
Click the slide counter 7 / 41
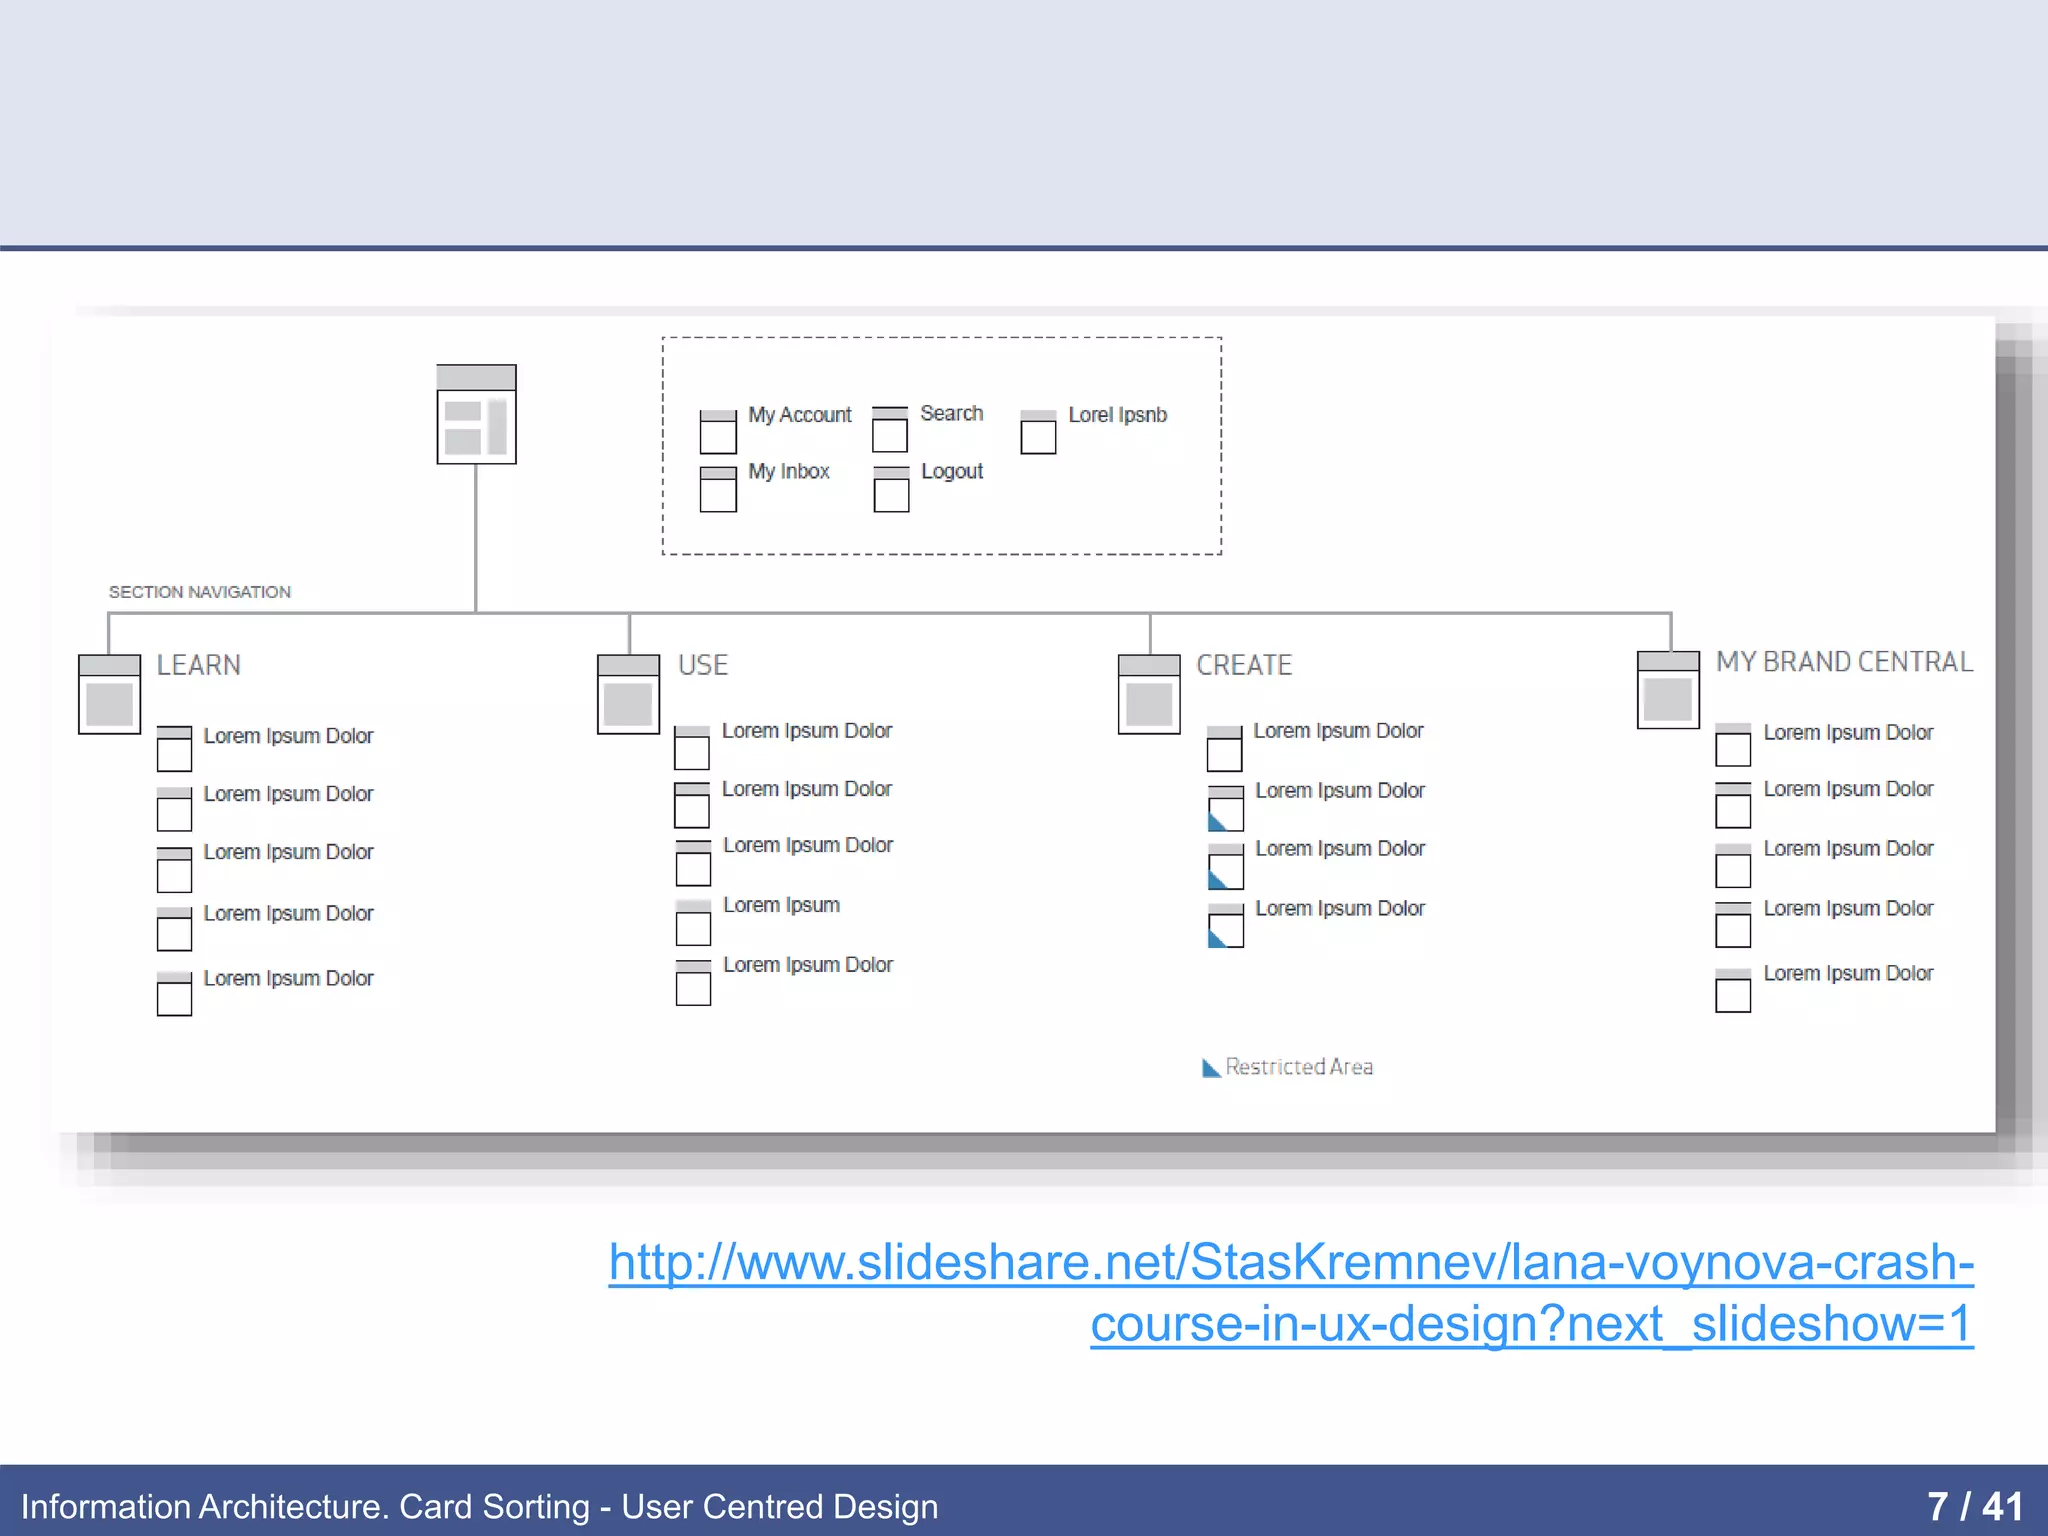(x=1974, y=1506)
